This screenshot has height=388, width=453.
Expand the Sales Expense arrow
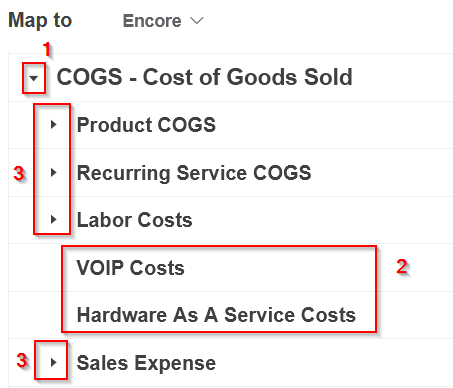53,362
